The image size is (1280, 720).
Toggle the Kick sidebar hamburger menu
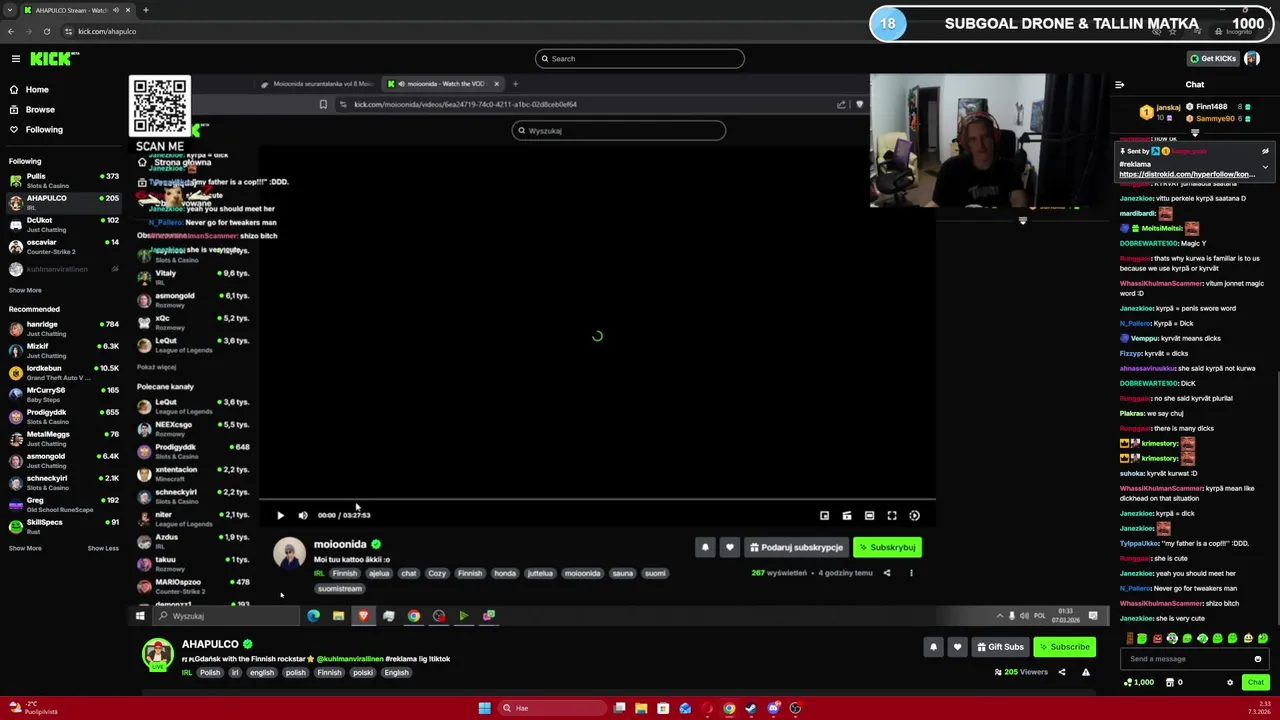[x=15, y=59]
